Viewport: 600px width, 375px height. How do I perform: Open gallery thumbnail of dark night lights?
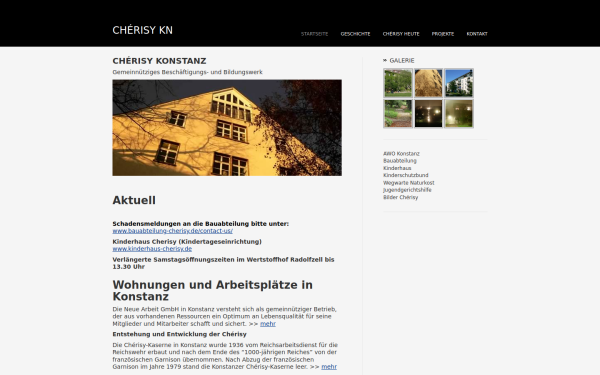[428, 113]
